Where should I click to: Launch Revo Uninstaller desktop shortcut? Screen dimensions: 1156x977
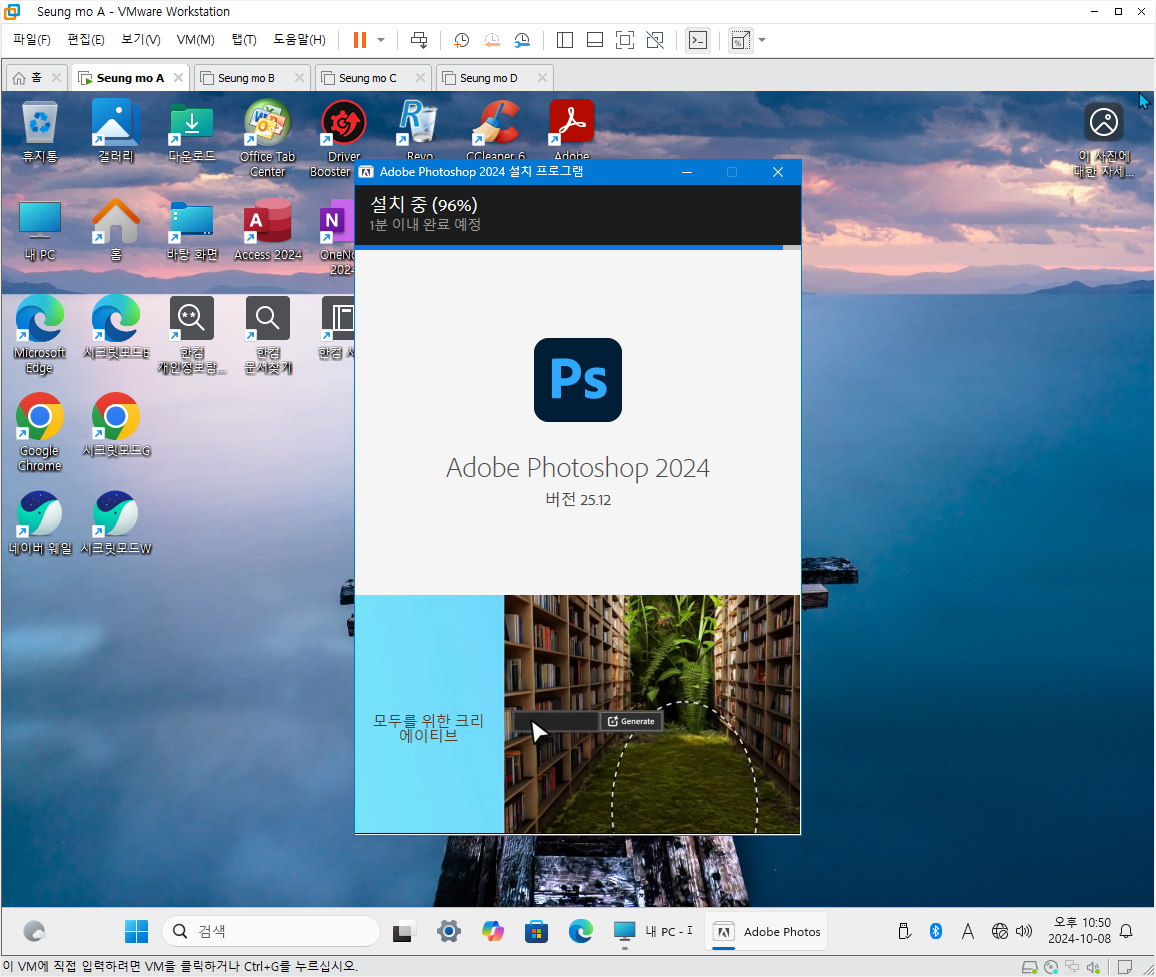coord(419,131)
